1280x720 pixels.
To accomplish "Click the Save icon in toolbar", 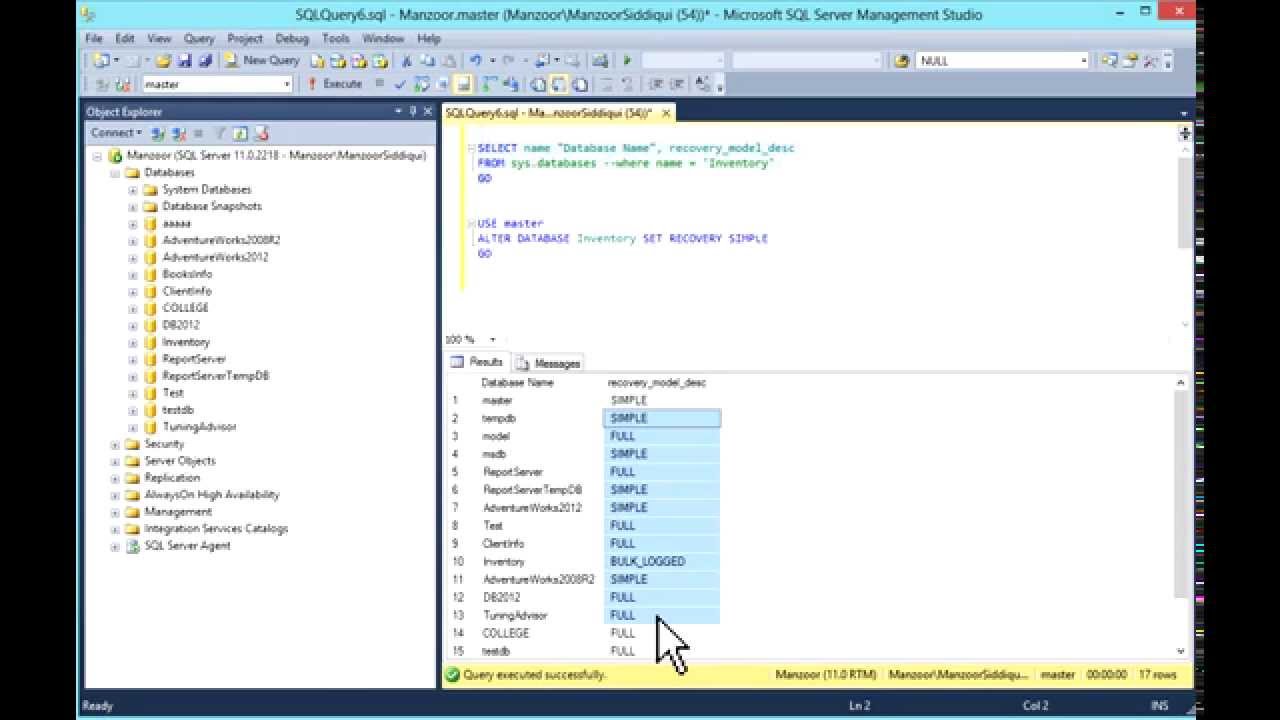I will tap(184, 60).
